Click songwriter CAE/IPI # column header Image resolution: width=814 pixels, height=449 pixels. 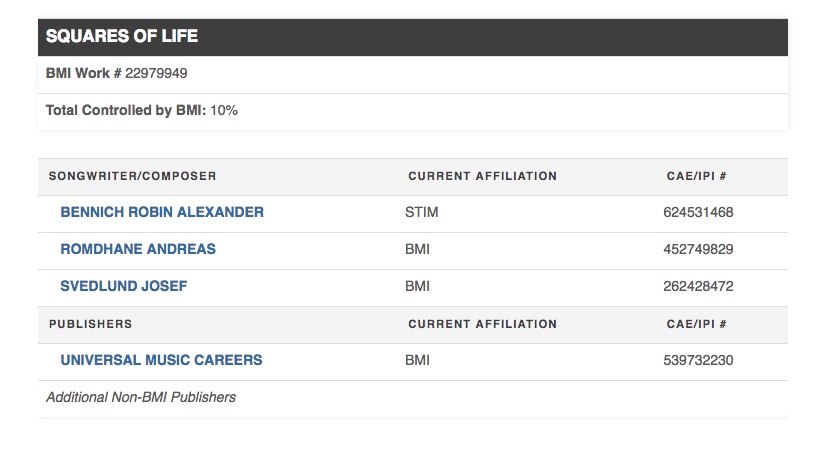[696, 176]
